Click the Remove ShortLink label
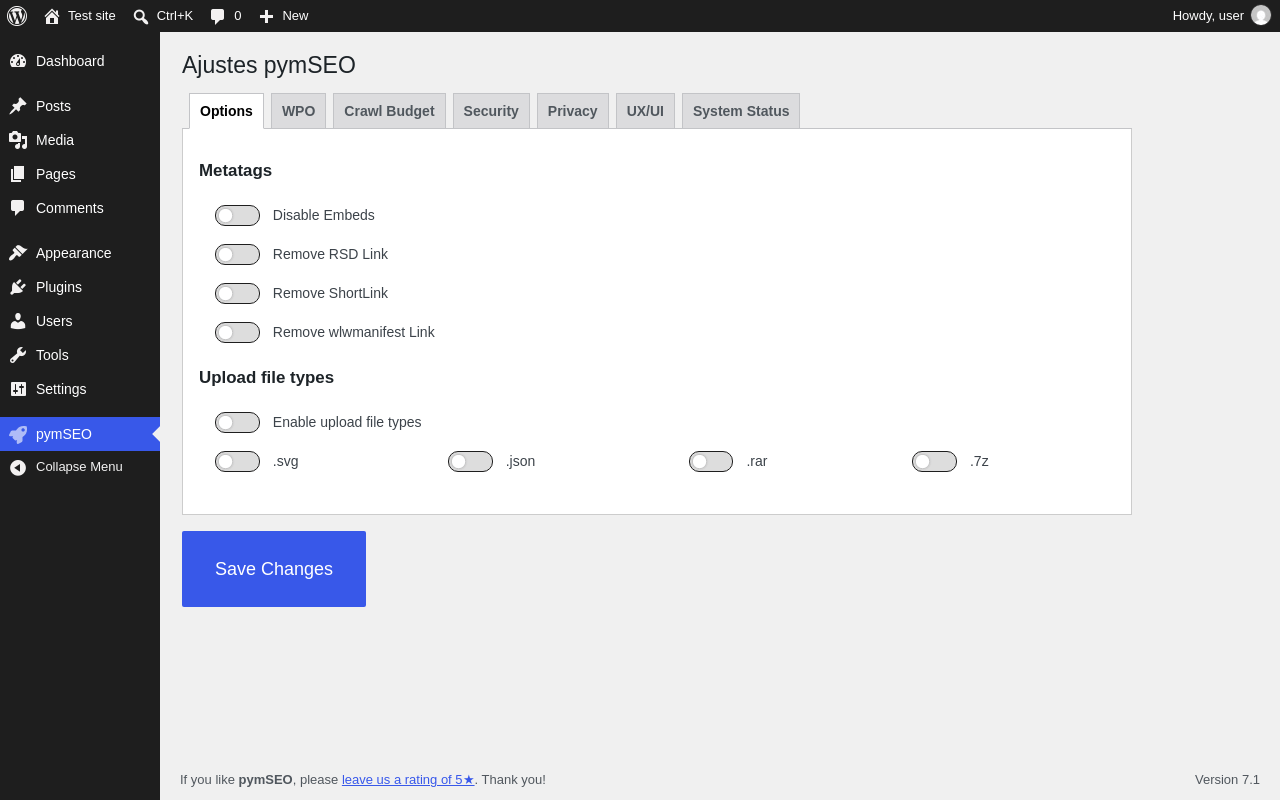The image size is (1280, 800). point(330,293)
